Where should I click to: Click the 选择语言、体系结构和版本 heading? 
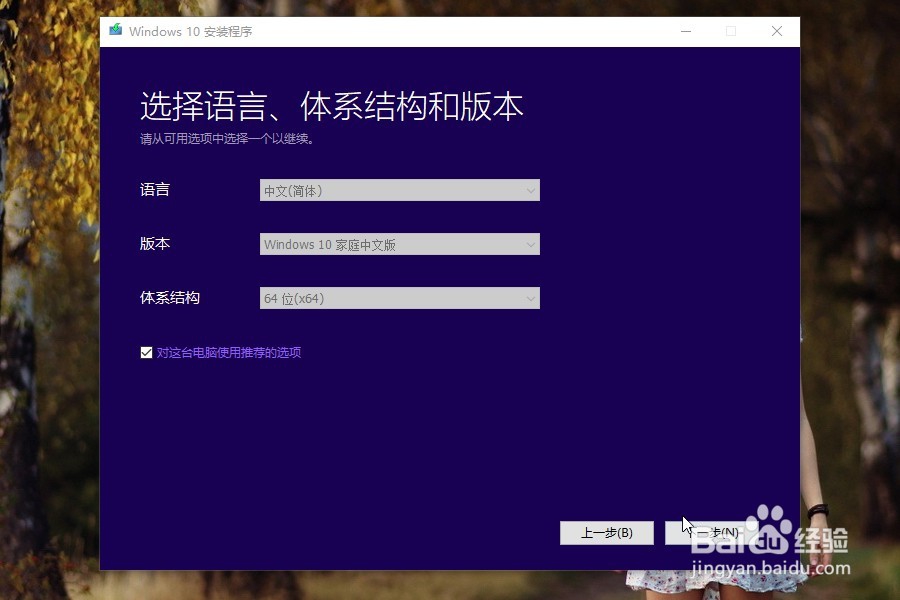pos(332,107)
